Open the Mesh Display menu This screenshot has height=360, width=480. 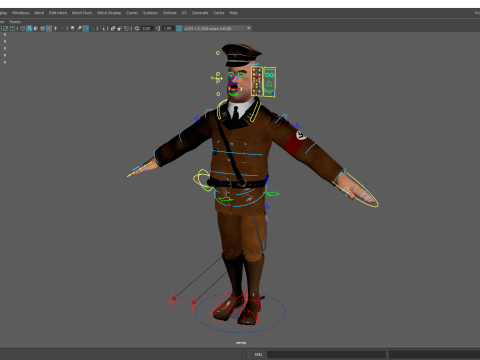[109, 13]
